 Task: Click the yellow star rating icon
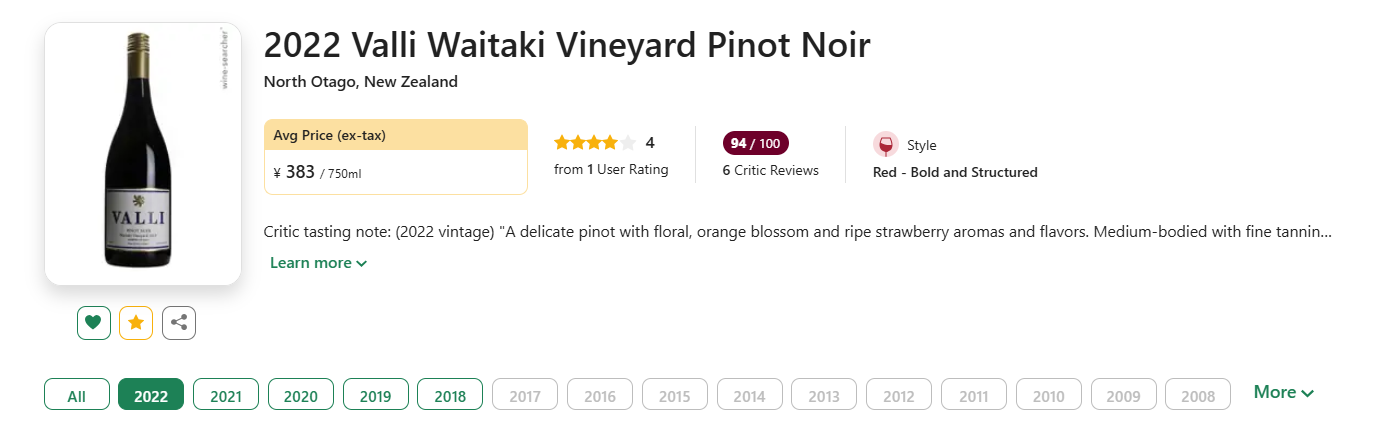[136, 323]
